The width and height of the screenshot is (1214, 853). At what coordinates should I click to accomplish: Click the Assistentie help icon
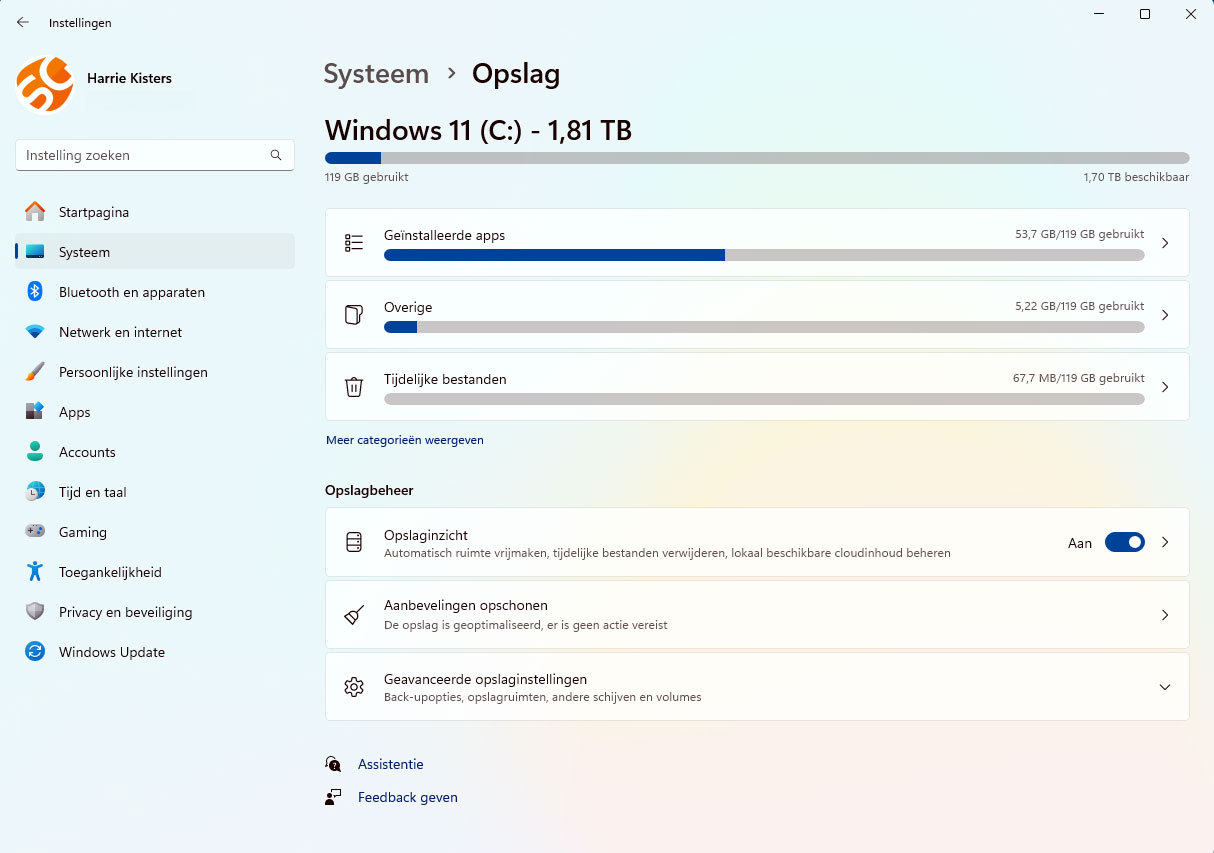tap(334, 764)
